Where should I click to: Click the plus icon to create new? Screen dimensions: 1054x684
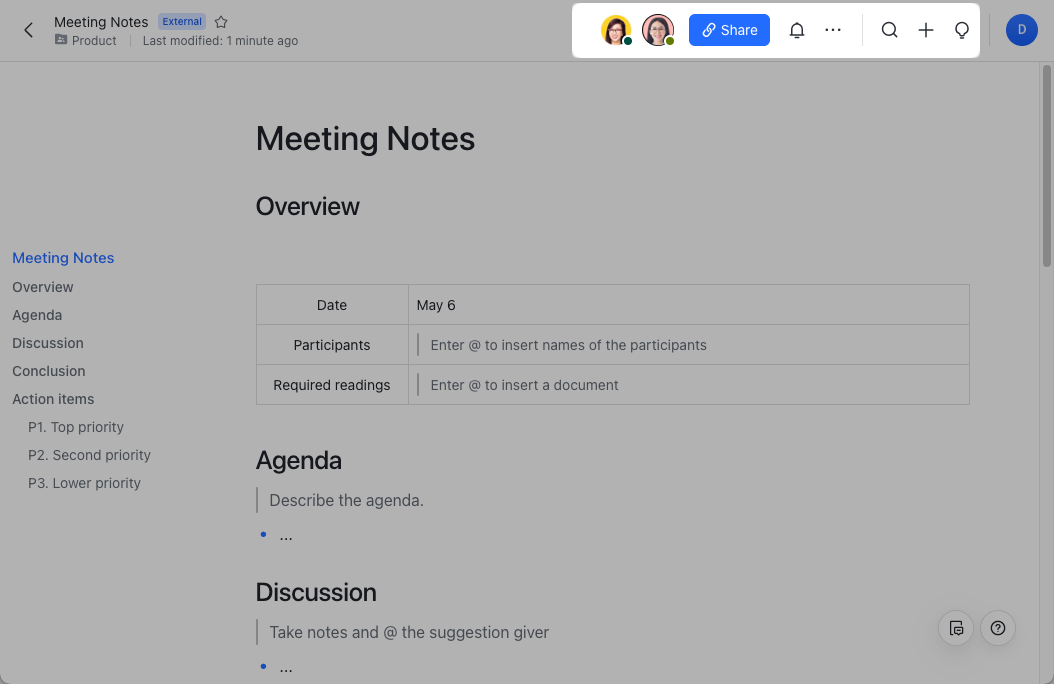click(x=926, y=30)
